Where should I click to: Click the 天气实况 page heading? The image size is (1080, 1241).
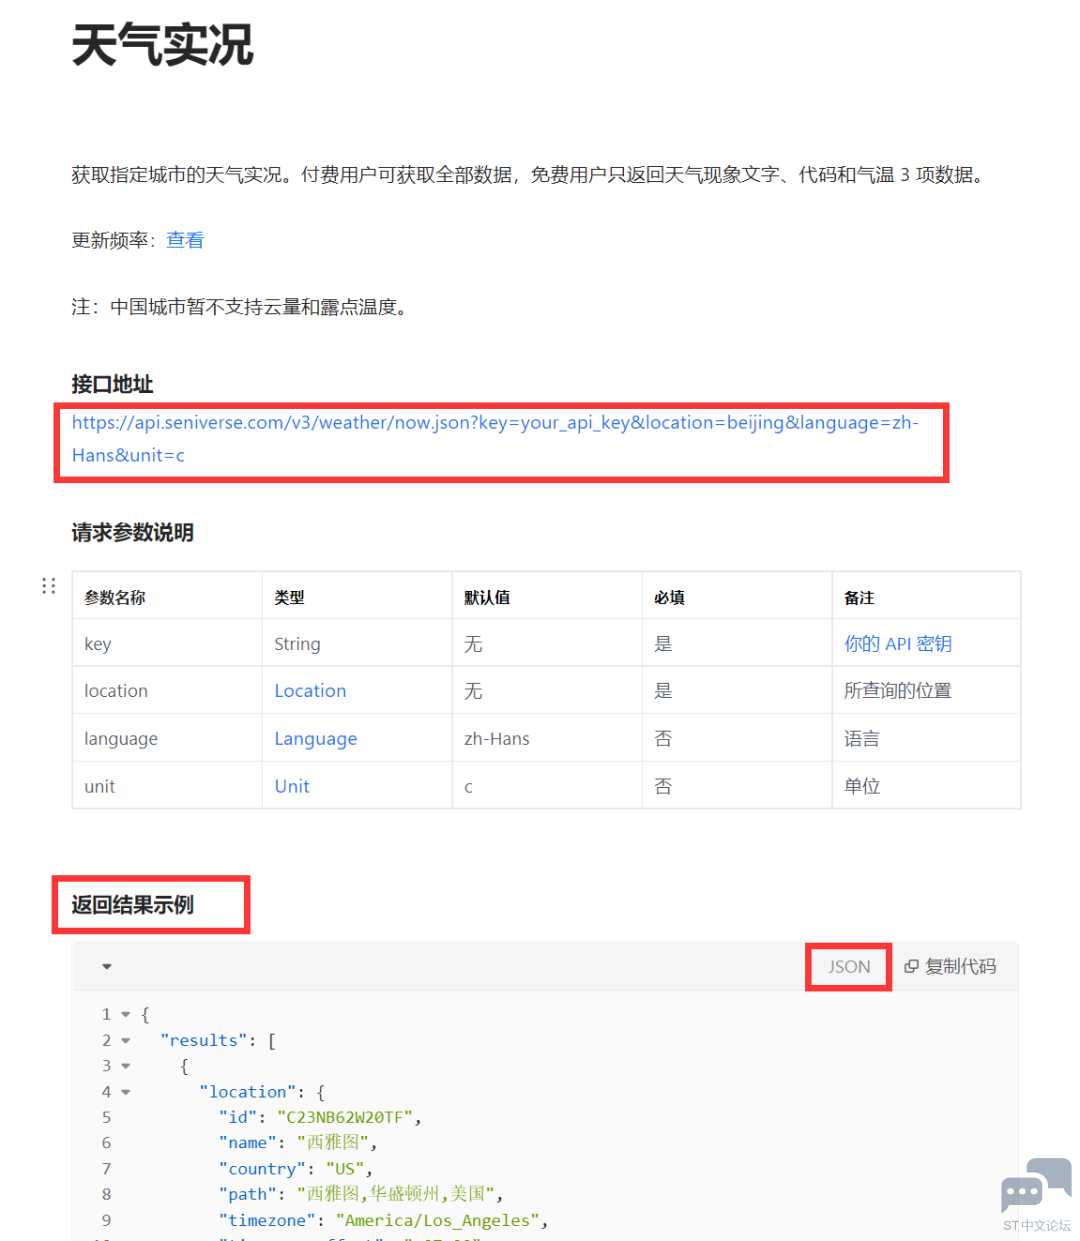[163, 46]
